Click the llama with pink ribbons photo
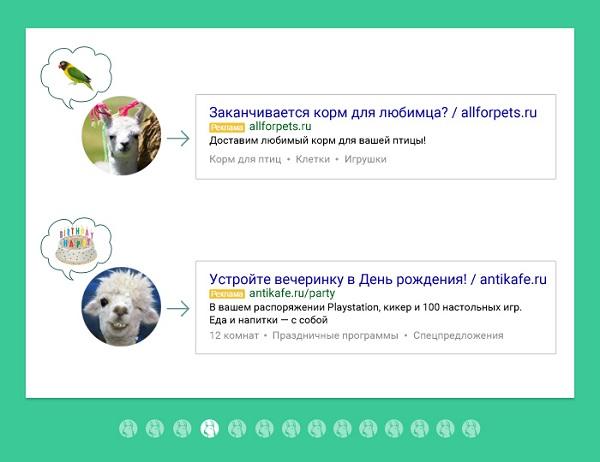This screenshot has width=600, height=462. 121,135
